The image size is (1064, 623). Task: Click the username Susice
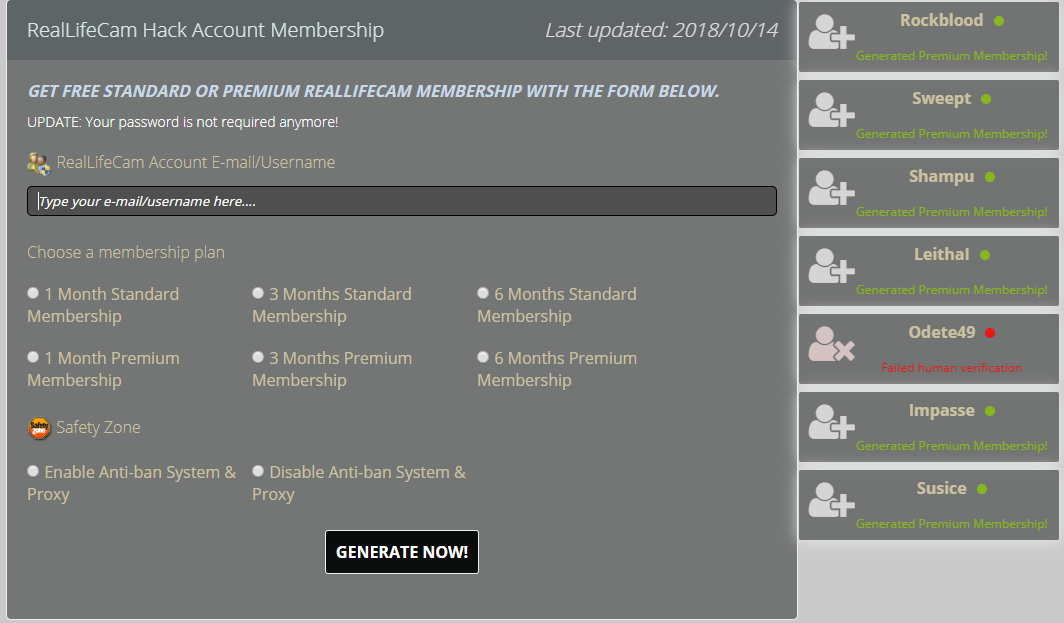point(941,489)
